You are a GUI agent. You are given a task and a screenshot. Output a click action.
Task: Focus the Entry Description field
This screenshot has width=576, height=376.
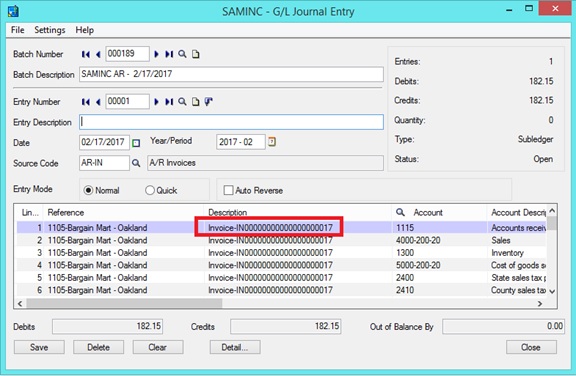click(231, 122)
